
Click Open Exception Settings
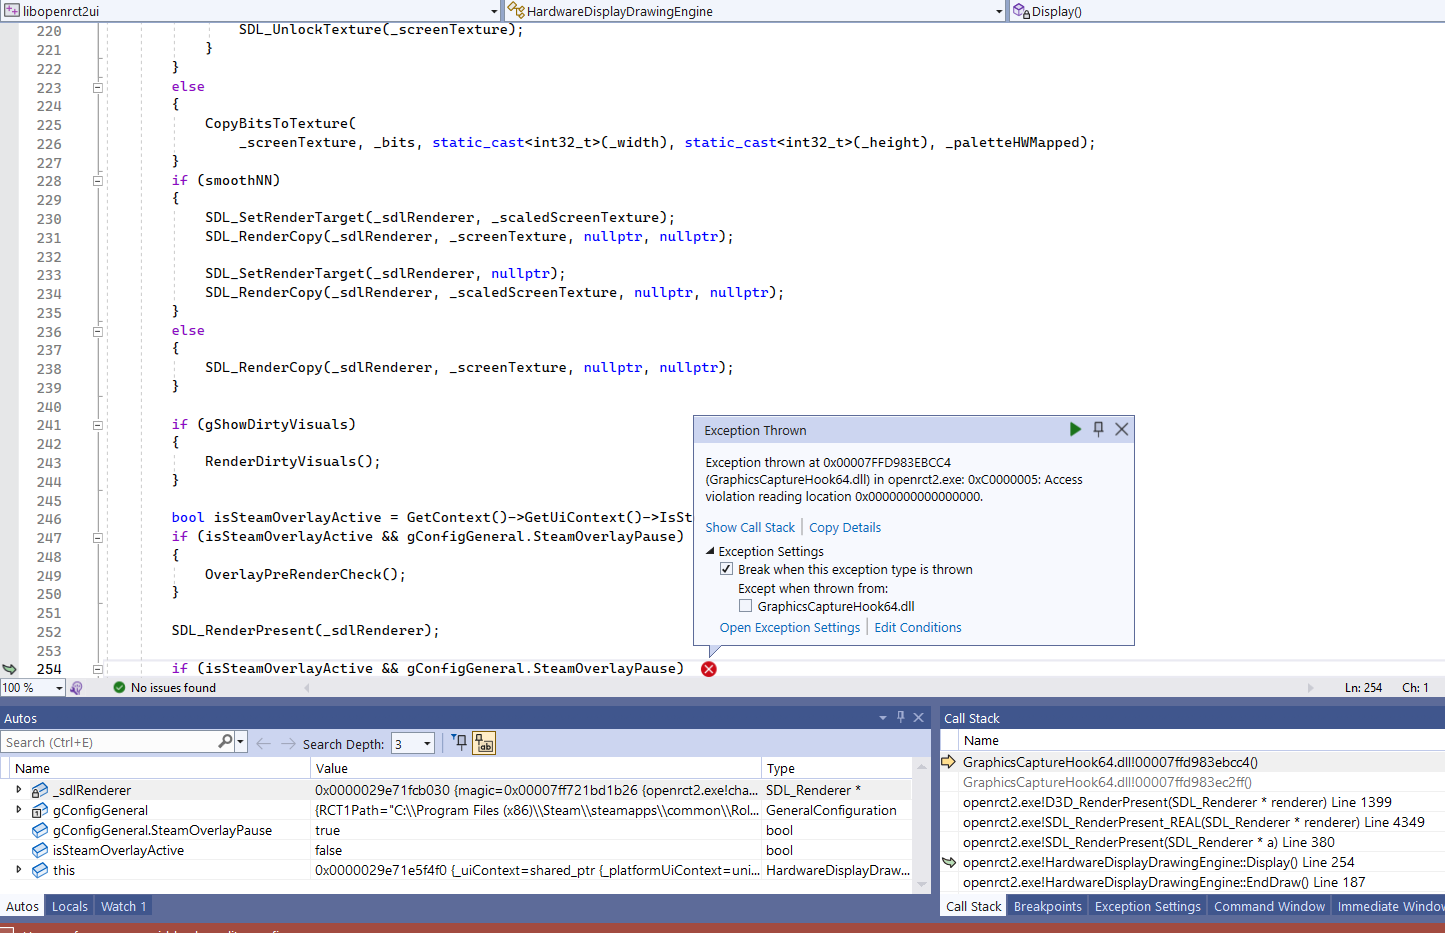(x=789, y=627)
